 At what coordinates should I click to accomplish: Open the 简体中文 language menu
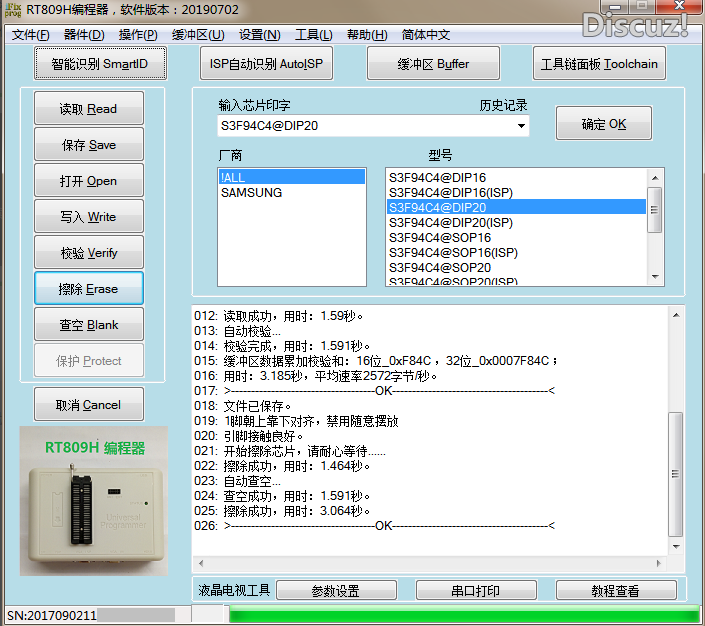pos(425,35)
